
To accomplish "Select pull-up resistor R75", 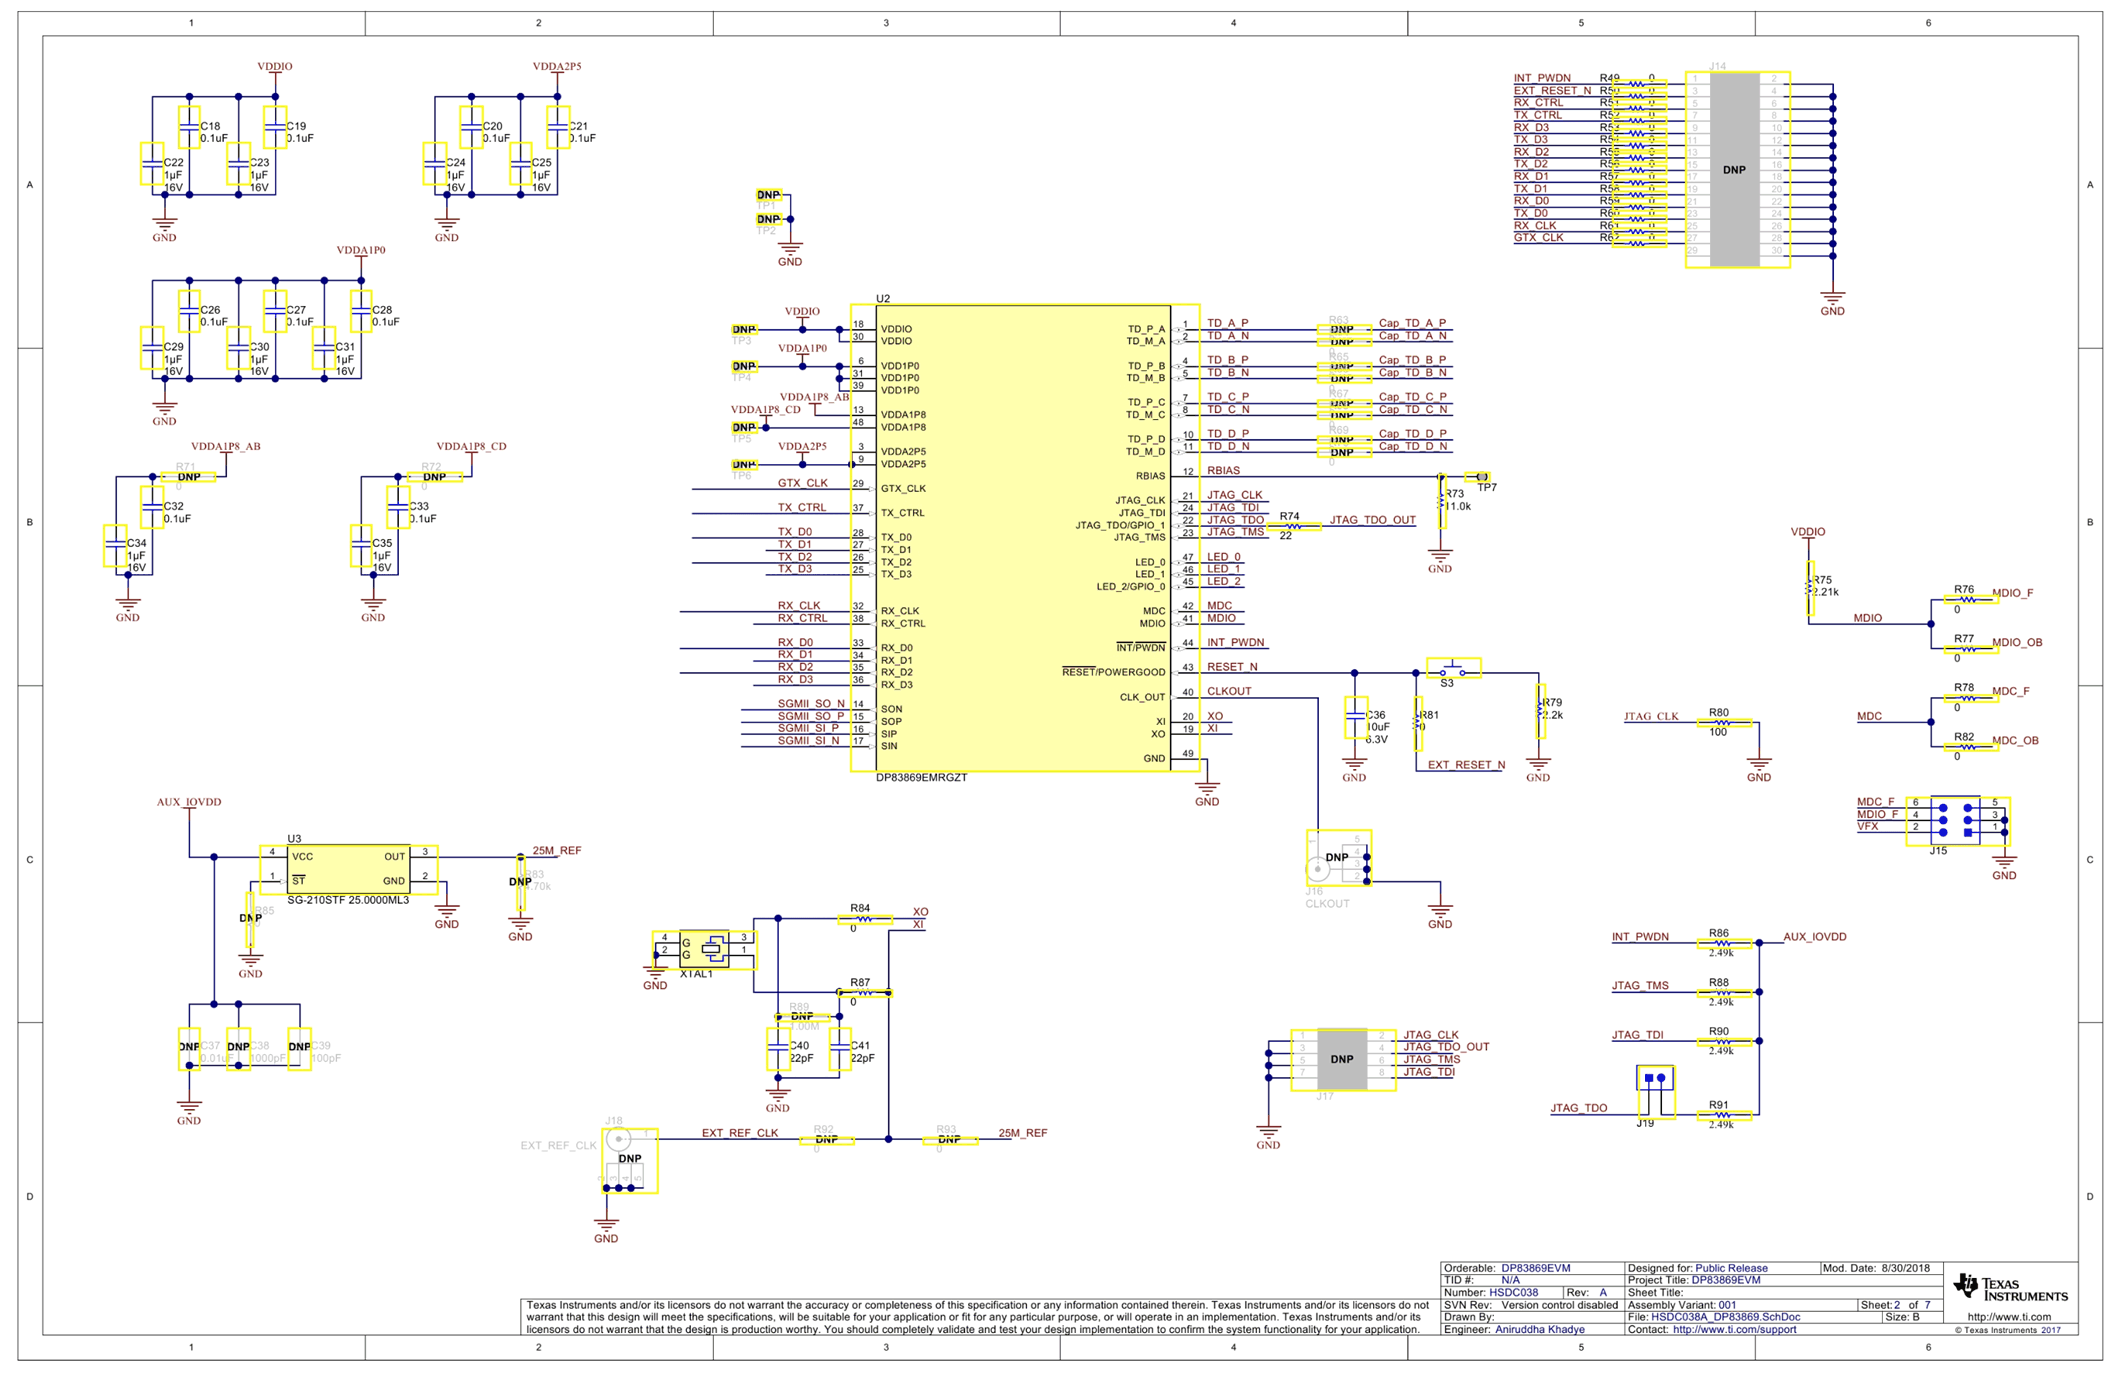I will [1809, 587].
